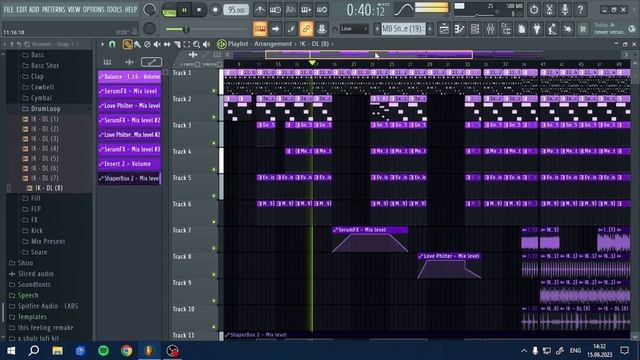Show automation clips in the picker panel
The height and width of the screenshot is (360, 640).
pos(151,62)
